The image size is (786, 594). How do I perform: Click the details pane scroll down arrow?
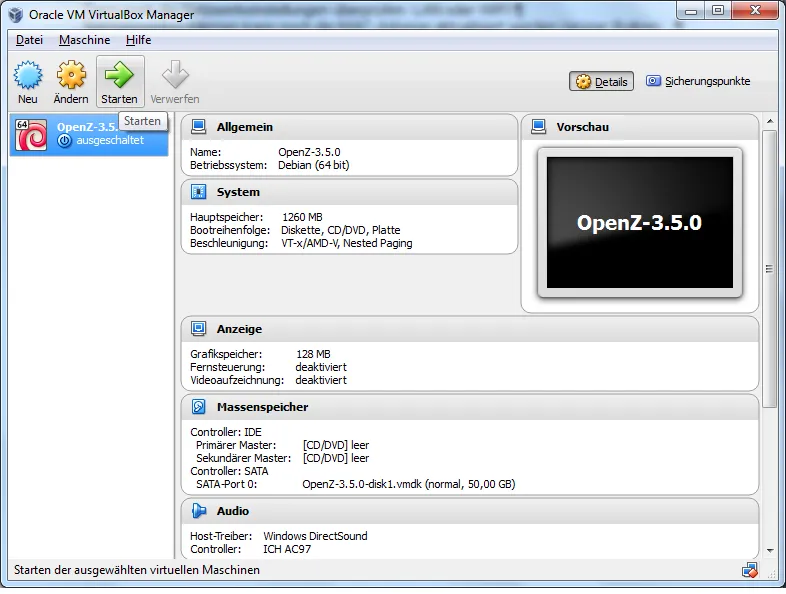pos(770,550)
